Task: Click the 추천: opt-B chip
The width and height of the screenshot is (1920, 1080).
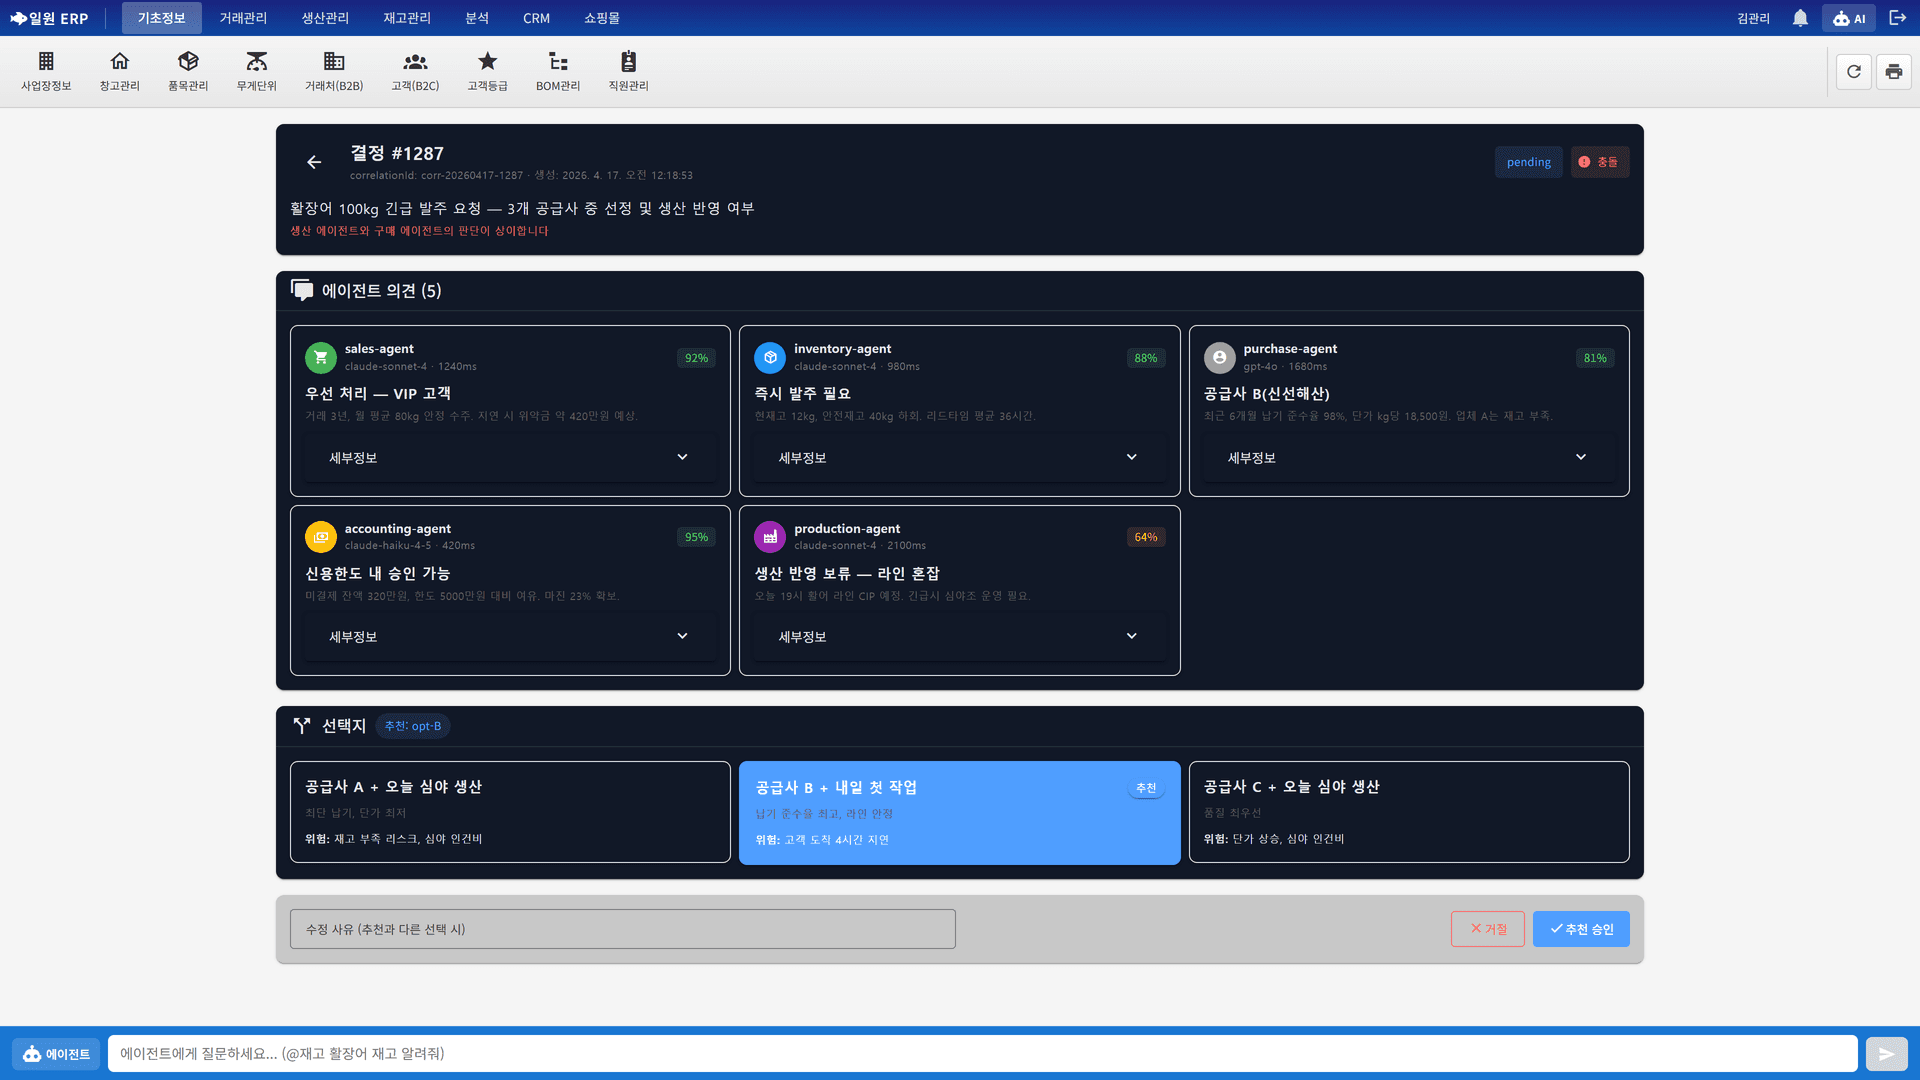Action: [x=413, y=726]
